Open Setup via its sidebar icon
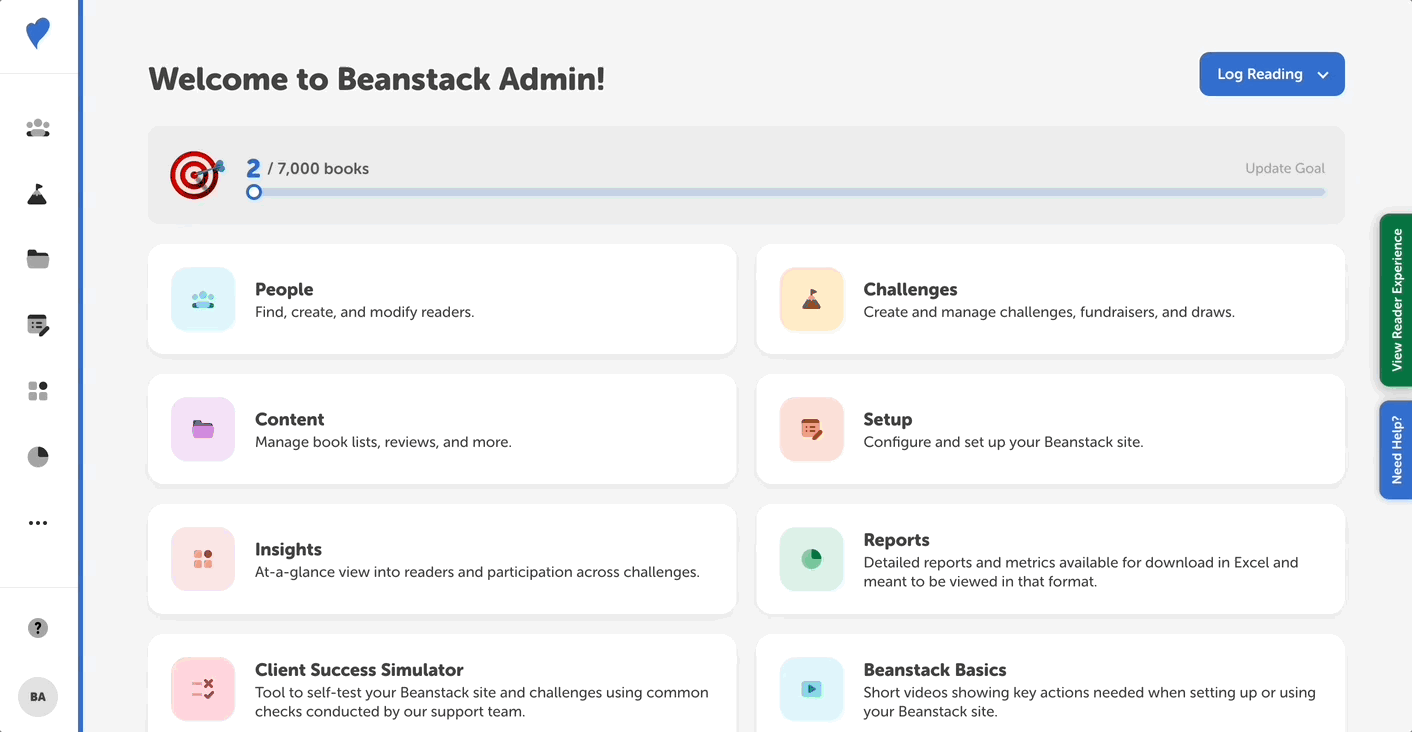Viewport: 1412px width, 732px height. [37, 325]
